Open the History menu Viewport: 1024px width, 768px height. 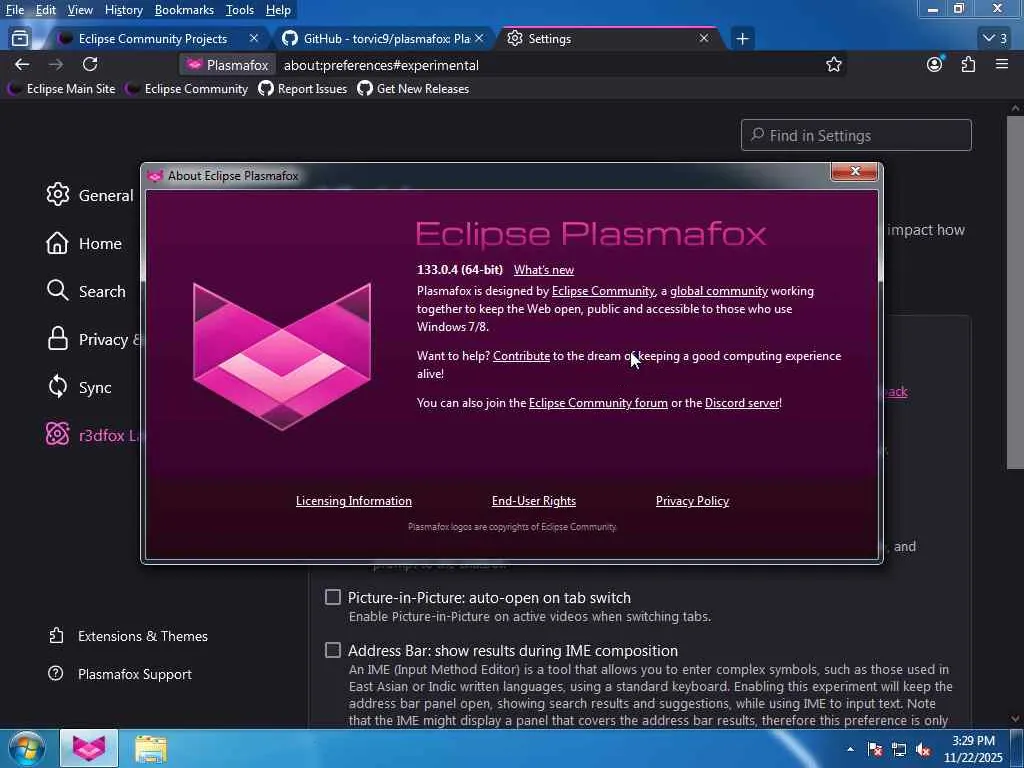[123, 10]
